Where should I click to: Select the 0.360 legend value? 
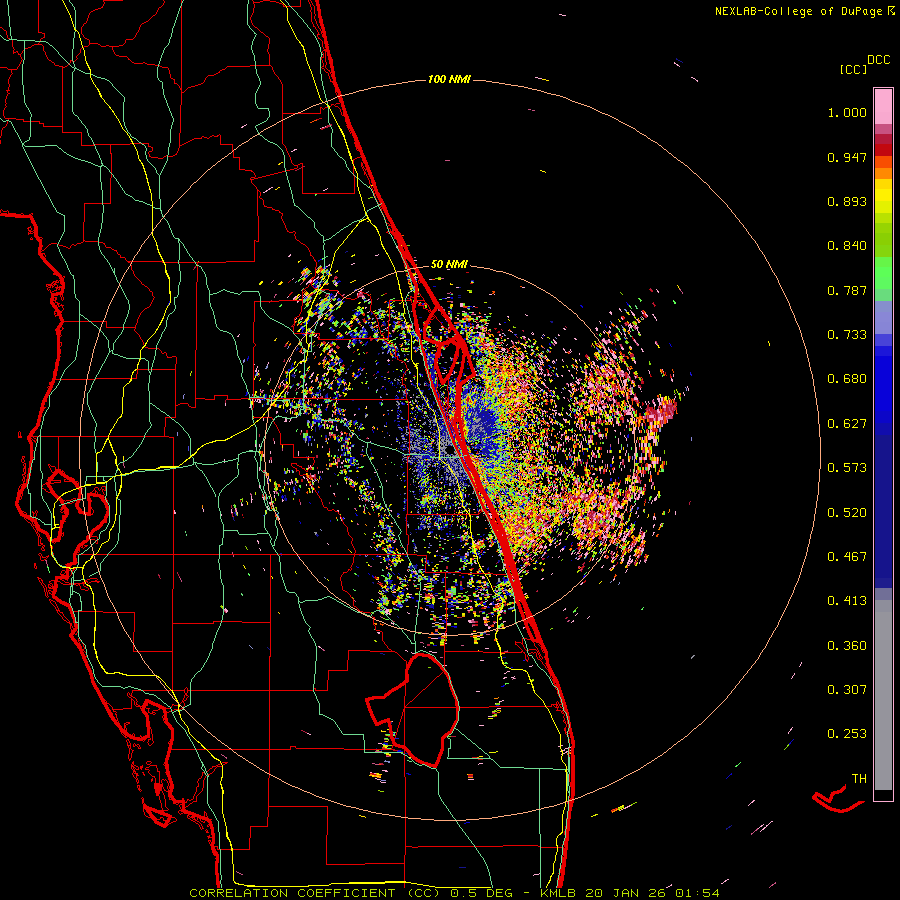click(847, 646)
